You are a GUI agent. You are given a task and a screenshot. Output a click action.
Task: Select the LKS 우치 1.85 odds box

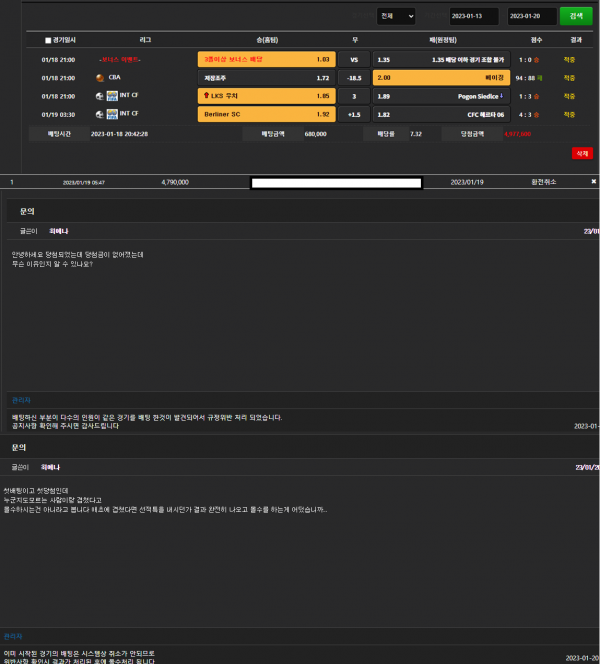pyautogui.click(x=266, y=96)
